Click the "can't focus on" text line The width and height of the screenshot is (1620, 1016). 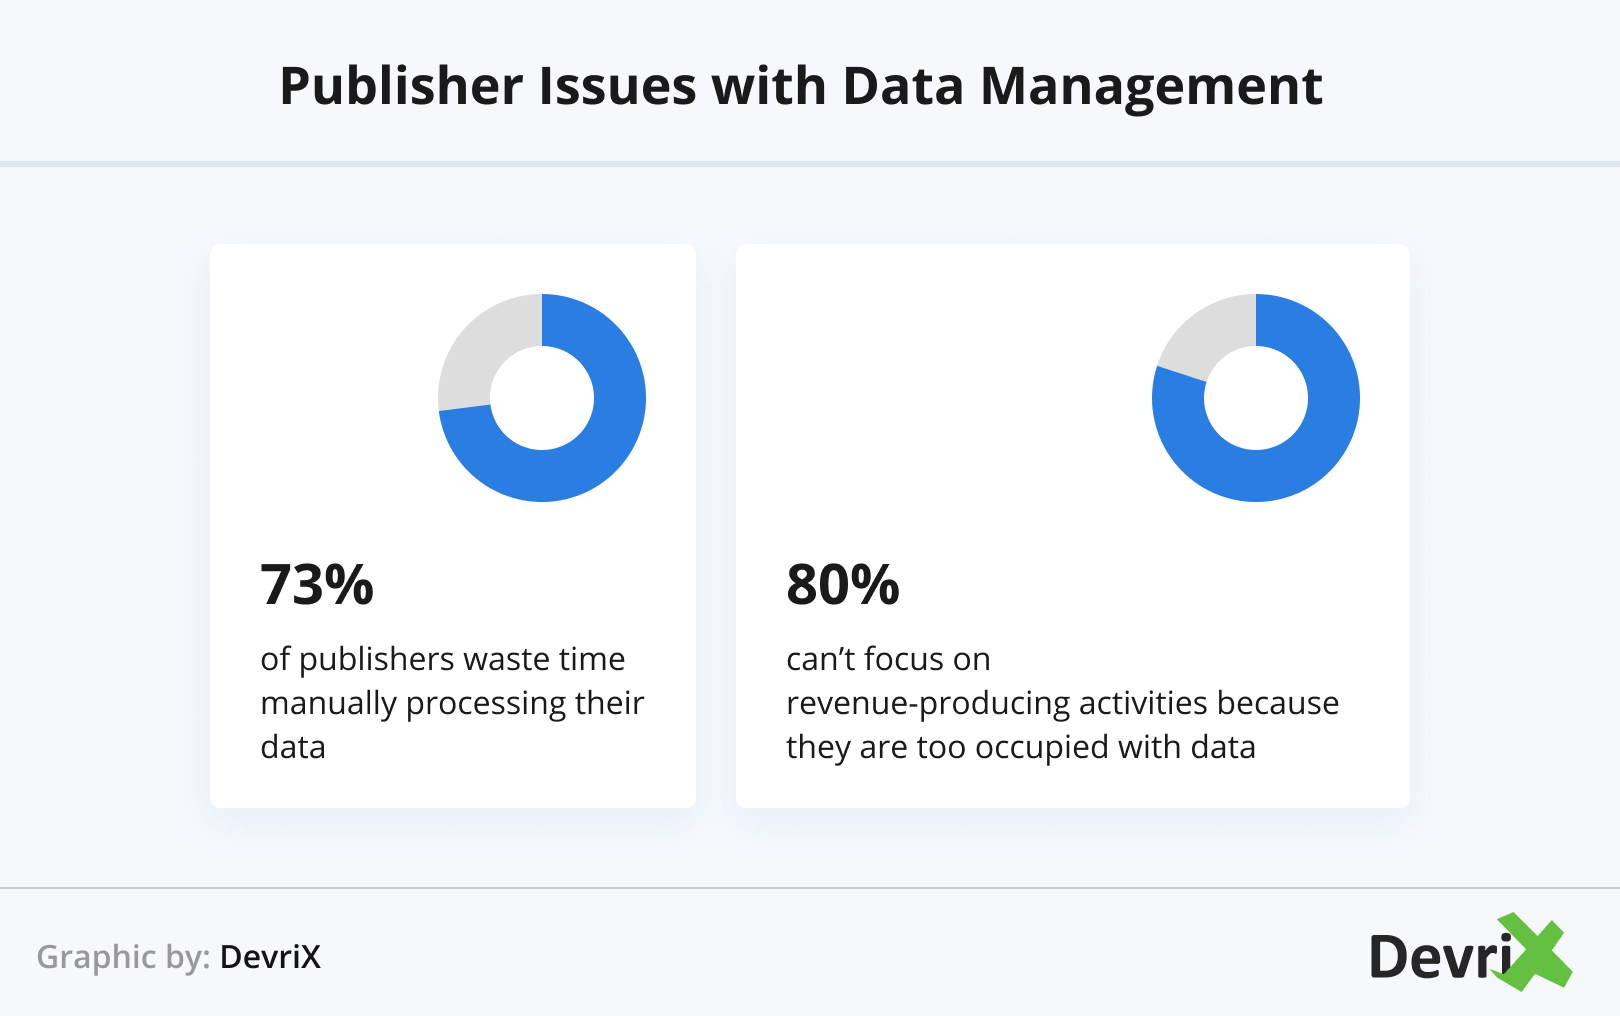click(888, 659)
